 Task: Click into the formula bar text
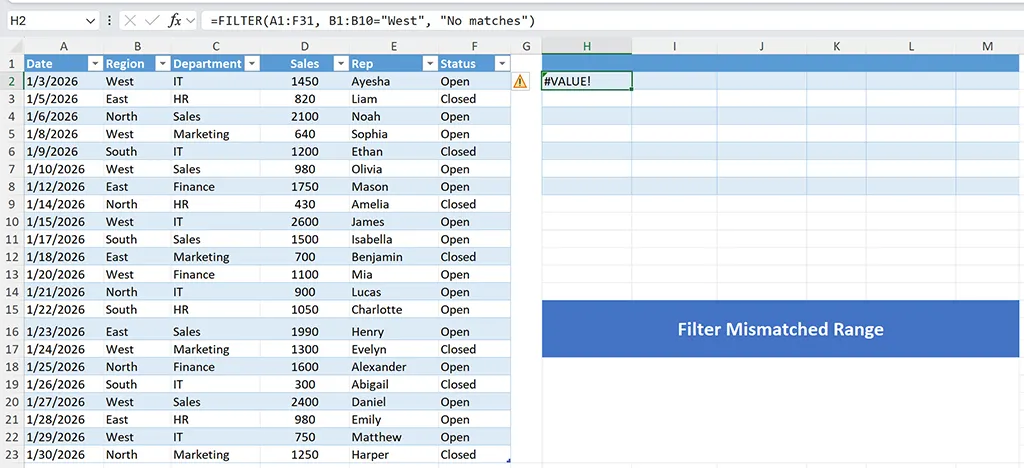click(372, 21)
